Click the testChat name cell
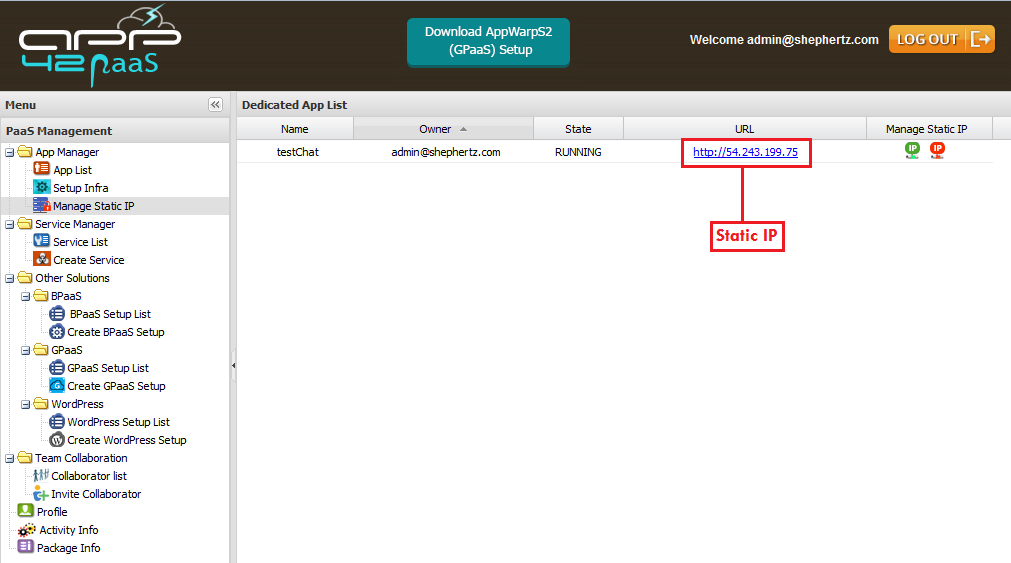Image resolution: width=1011 pixels, height=563 pixels. pos(297,152)
